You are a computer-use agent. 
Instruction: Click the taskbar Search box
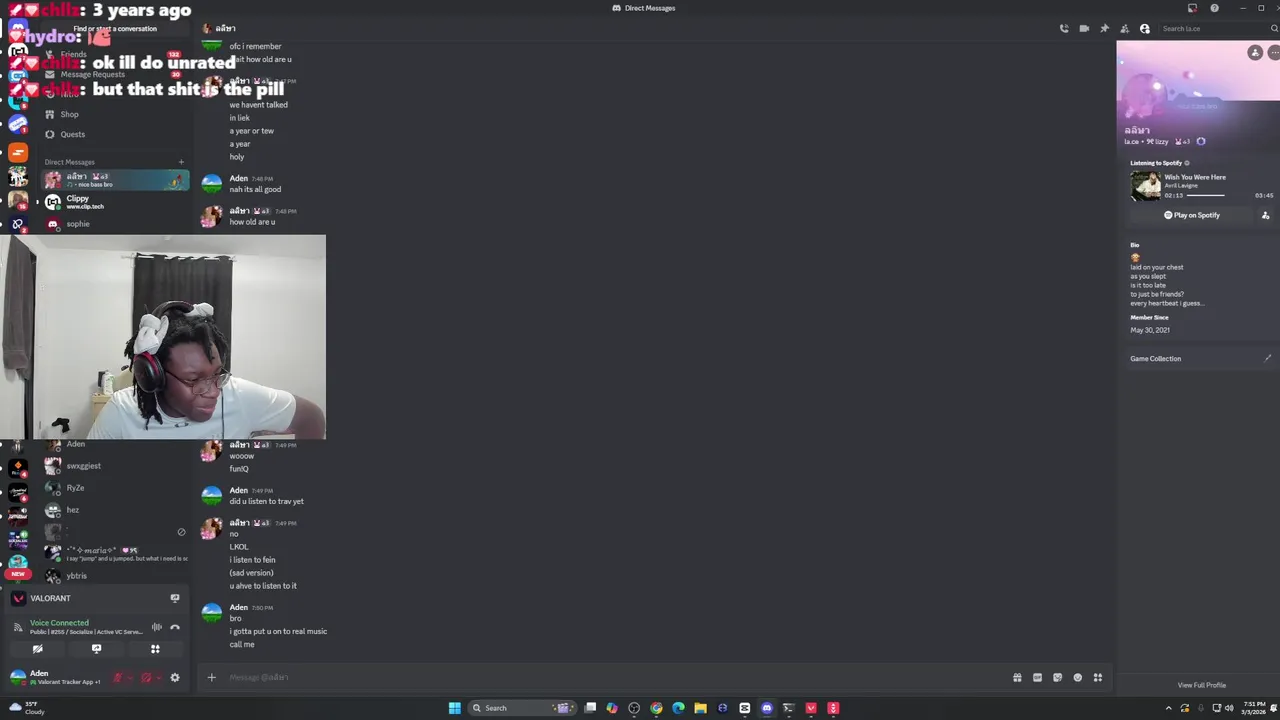(521, 708)
